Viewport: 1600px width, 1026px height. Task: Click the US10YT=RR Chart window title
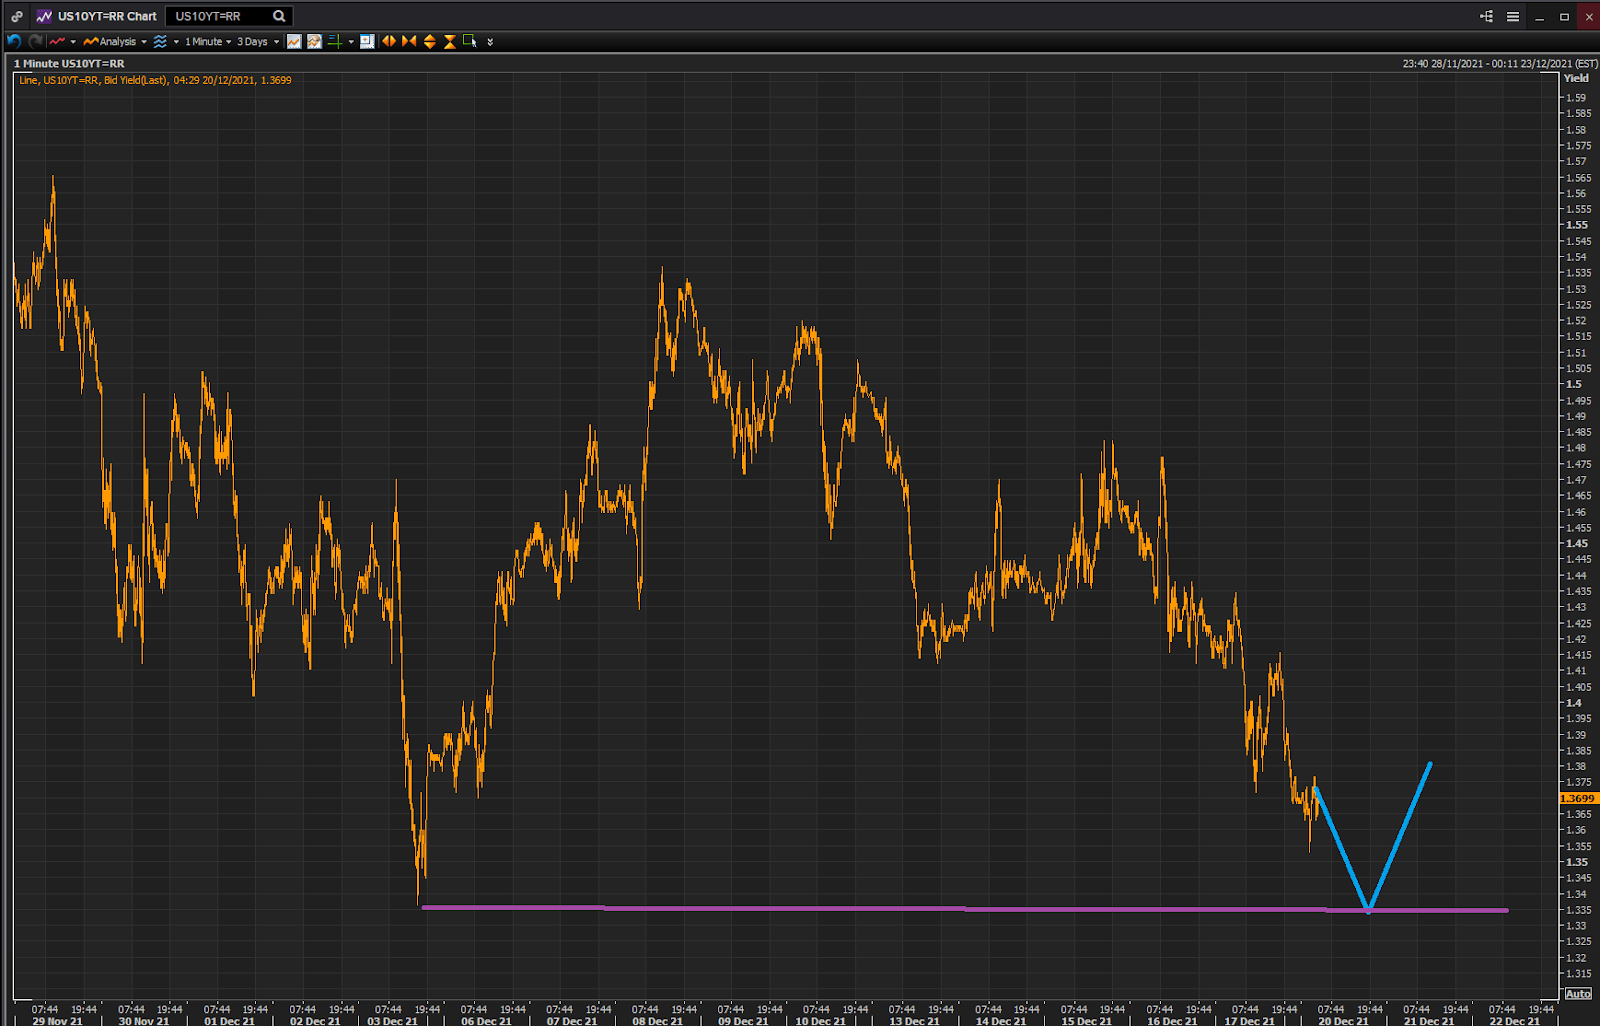coord(107,16)
